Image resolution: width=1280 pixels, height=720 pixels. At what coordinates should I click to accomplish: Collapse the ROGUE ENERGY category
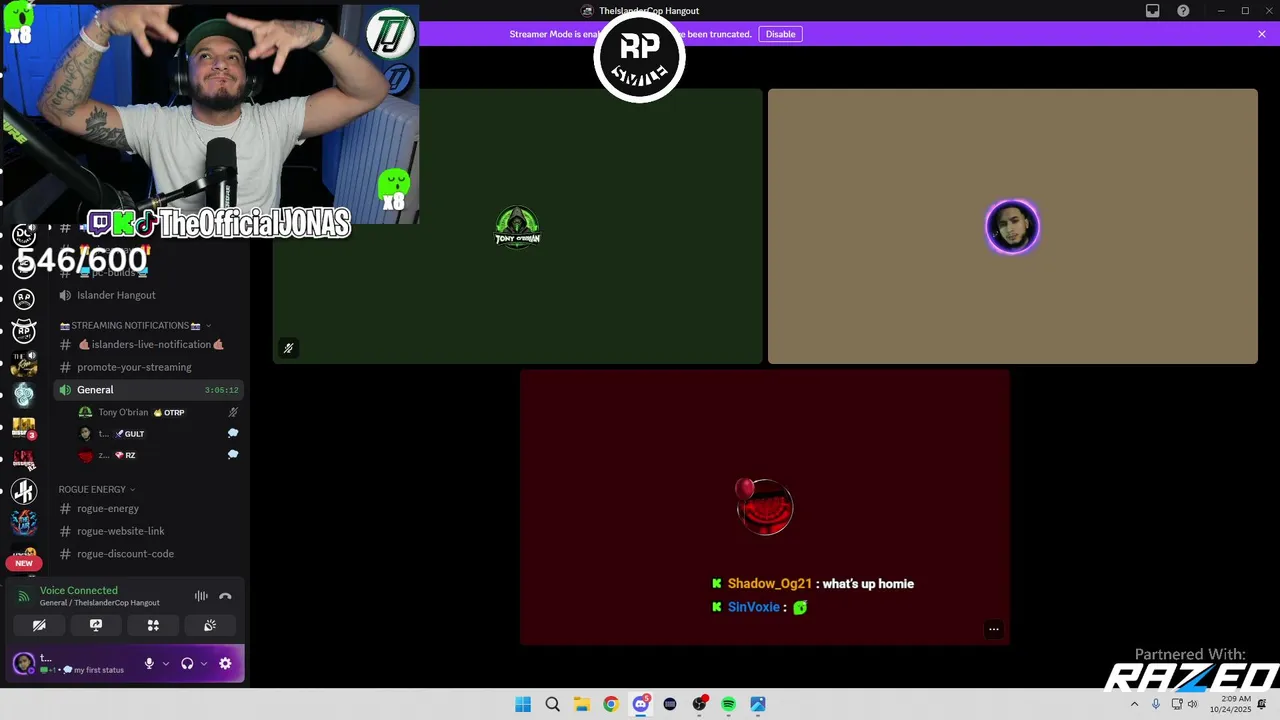(96, 489)
